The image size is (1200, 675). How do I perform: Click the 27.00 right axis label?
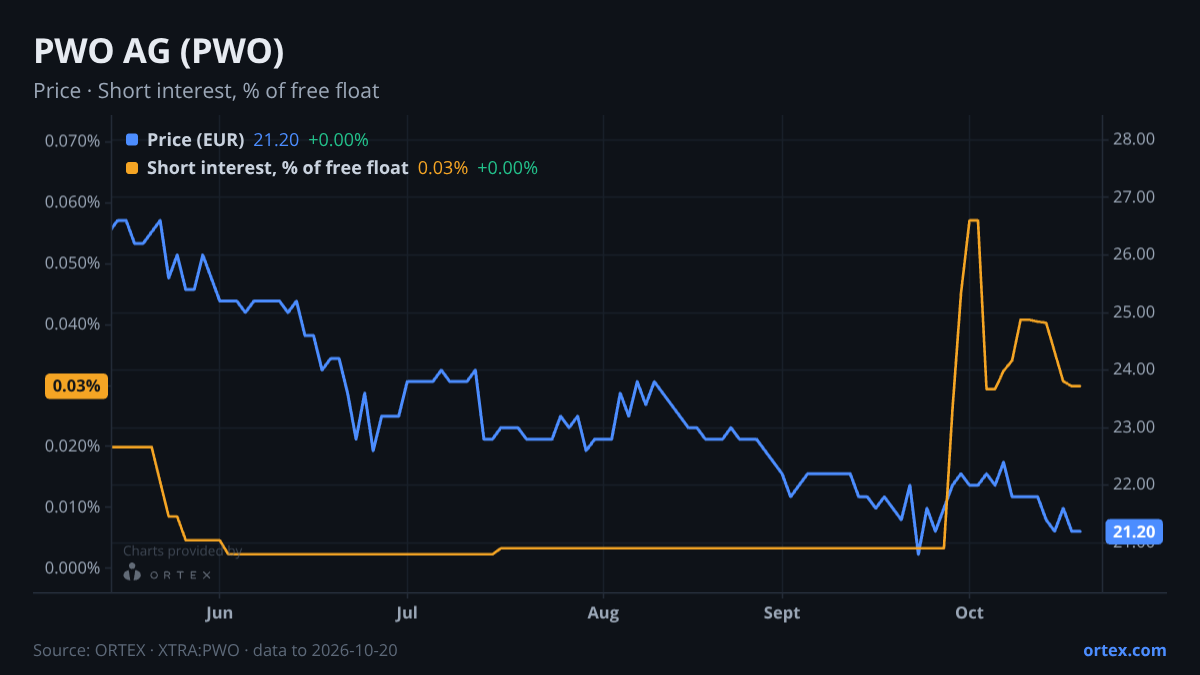tap(1134, 197)
